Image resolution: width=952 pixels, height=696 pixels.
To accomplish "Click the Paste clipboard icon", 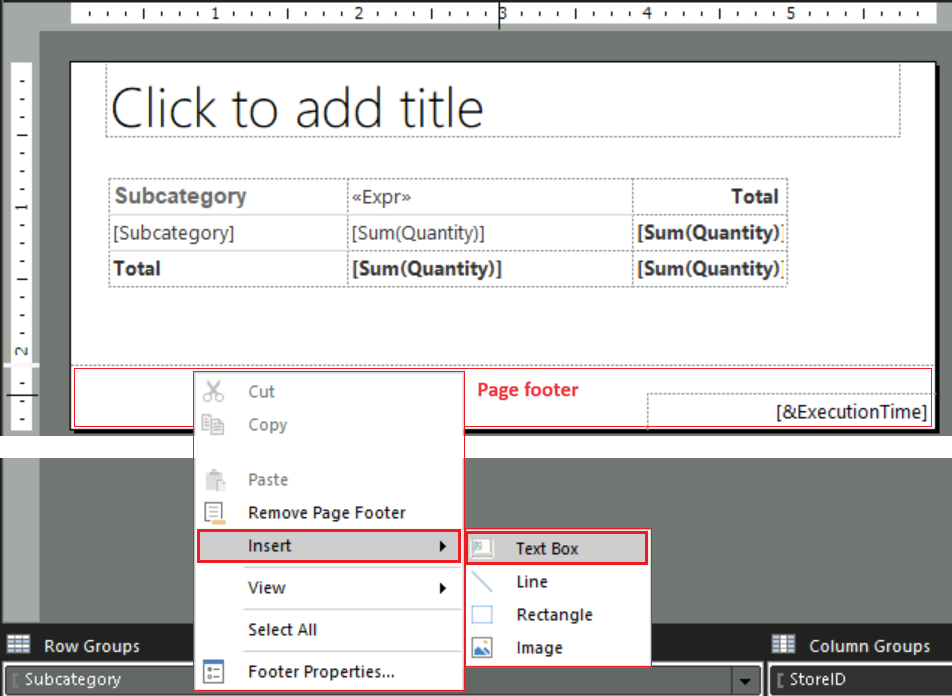I will [215, 479].
